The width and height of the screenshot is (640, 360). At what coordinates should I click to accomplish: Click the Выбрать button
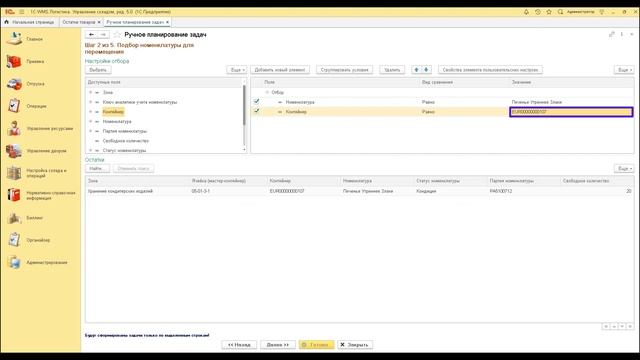tap(98, 70)
